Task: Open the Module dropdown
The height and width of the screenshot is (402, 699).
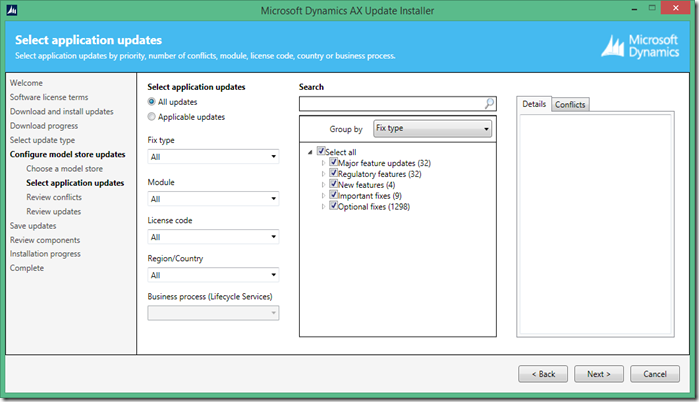Action: 213,198
